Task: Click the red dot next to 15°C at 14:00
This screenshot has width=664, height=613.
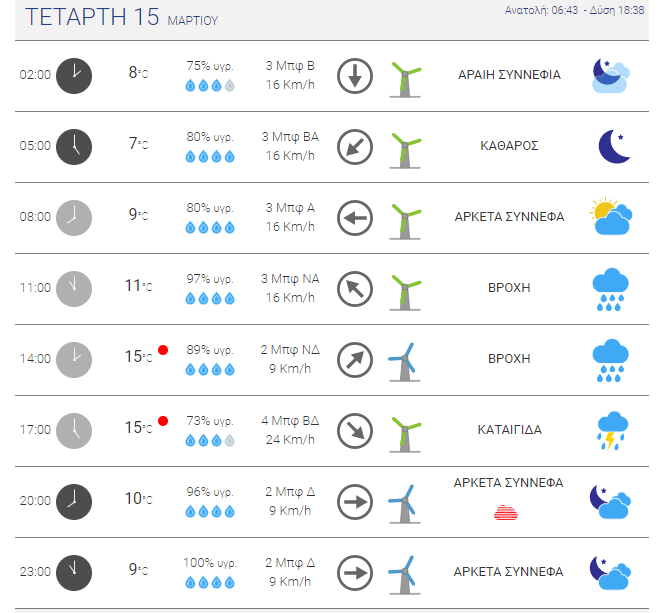Action: coord(163,350)
